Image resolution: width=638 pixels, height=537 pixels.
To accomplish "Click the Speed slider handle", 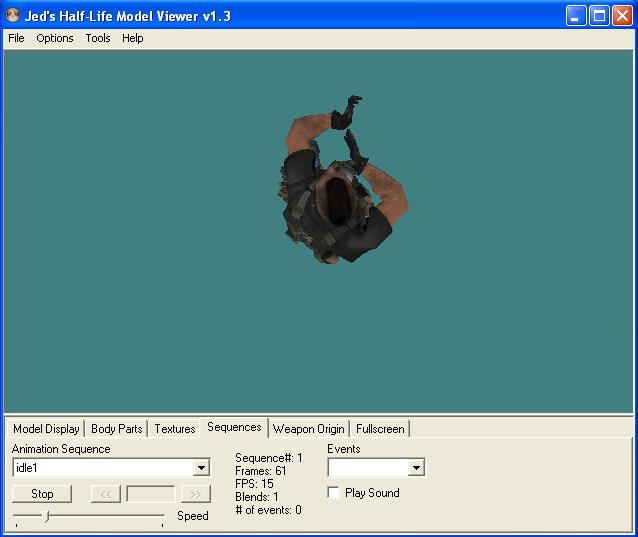I will click(x=47, y=516).
